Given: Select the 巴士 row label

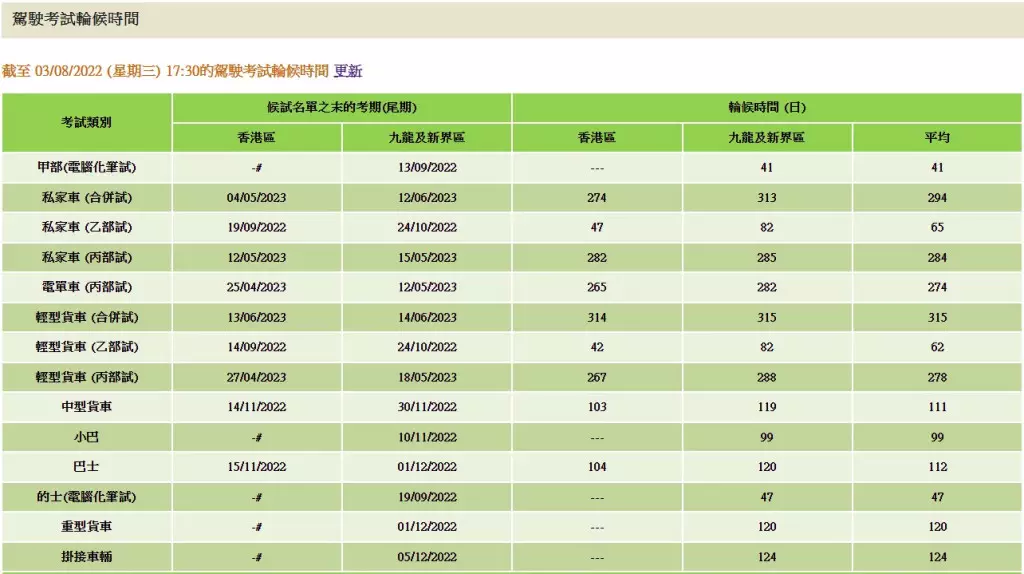Looking at the screenshot, I should click(86, 467).
